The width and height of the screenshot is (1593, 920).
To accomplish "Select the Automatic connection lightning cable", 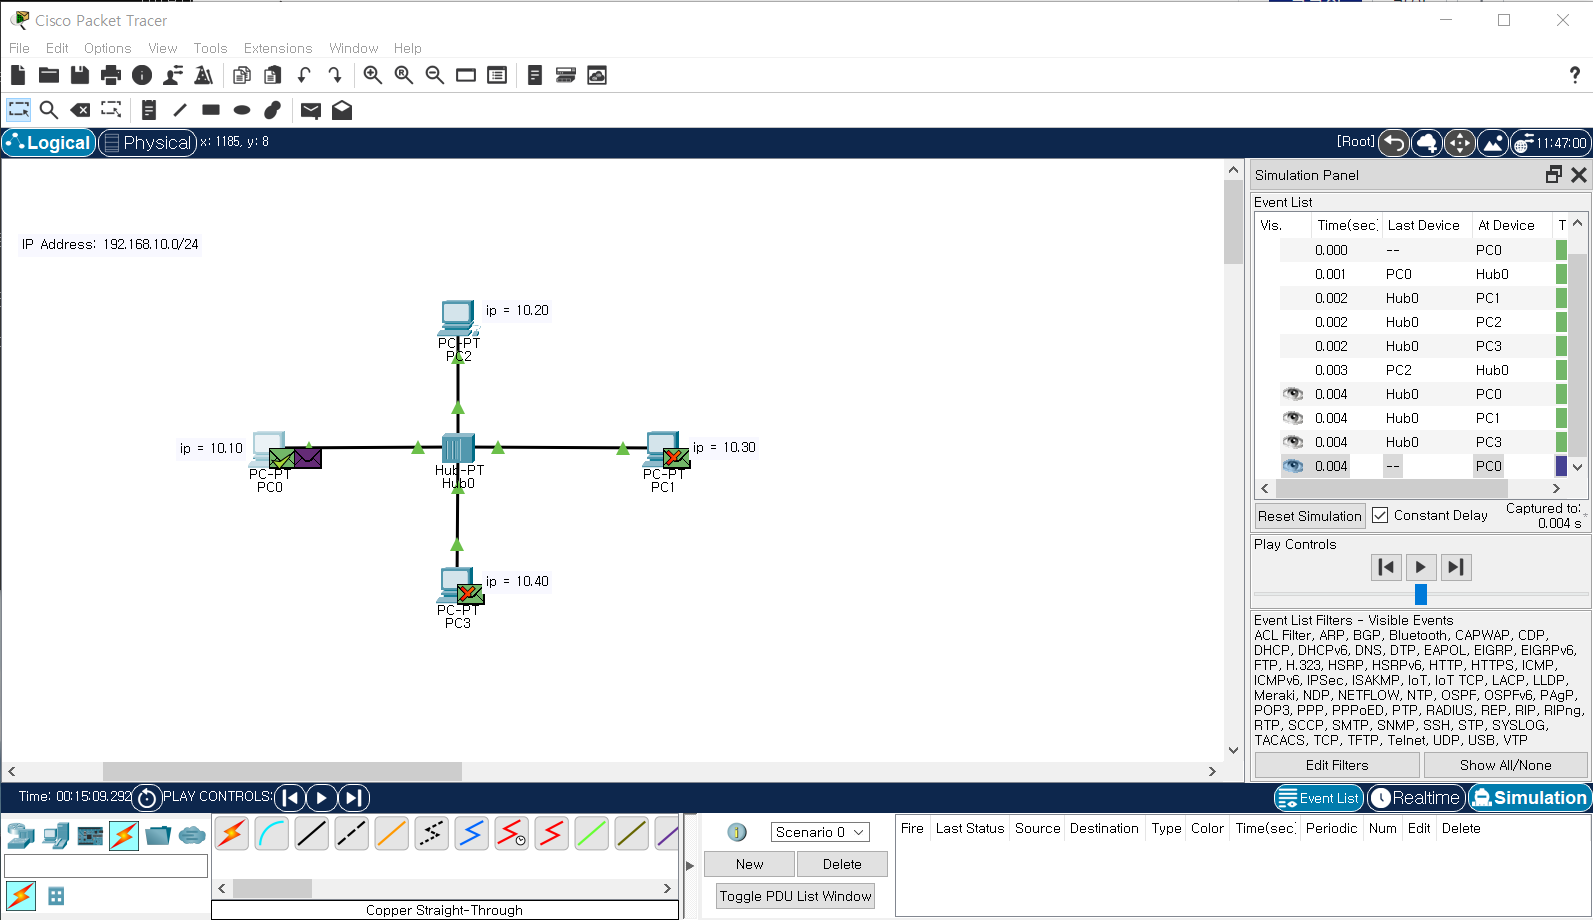I will 232,833.
